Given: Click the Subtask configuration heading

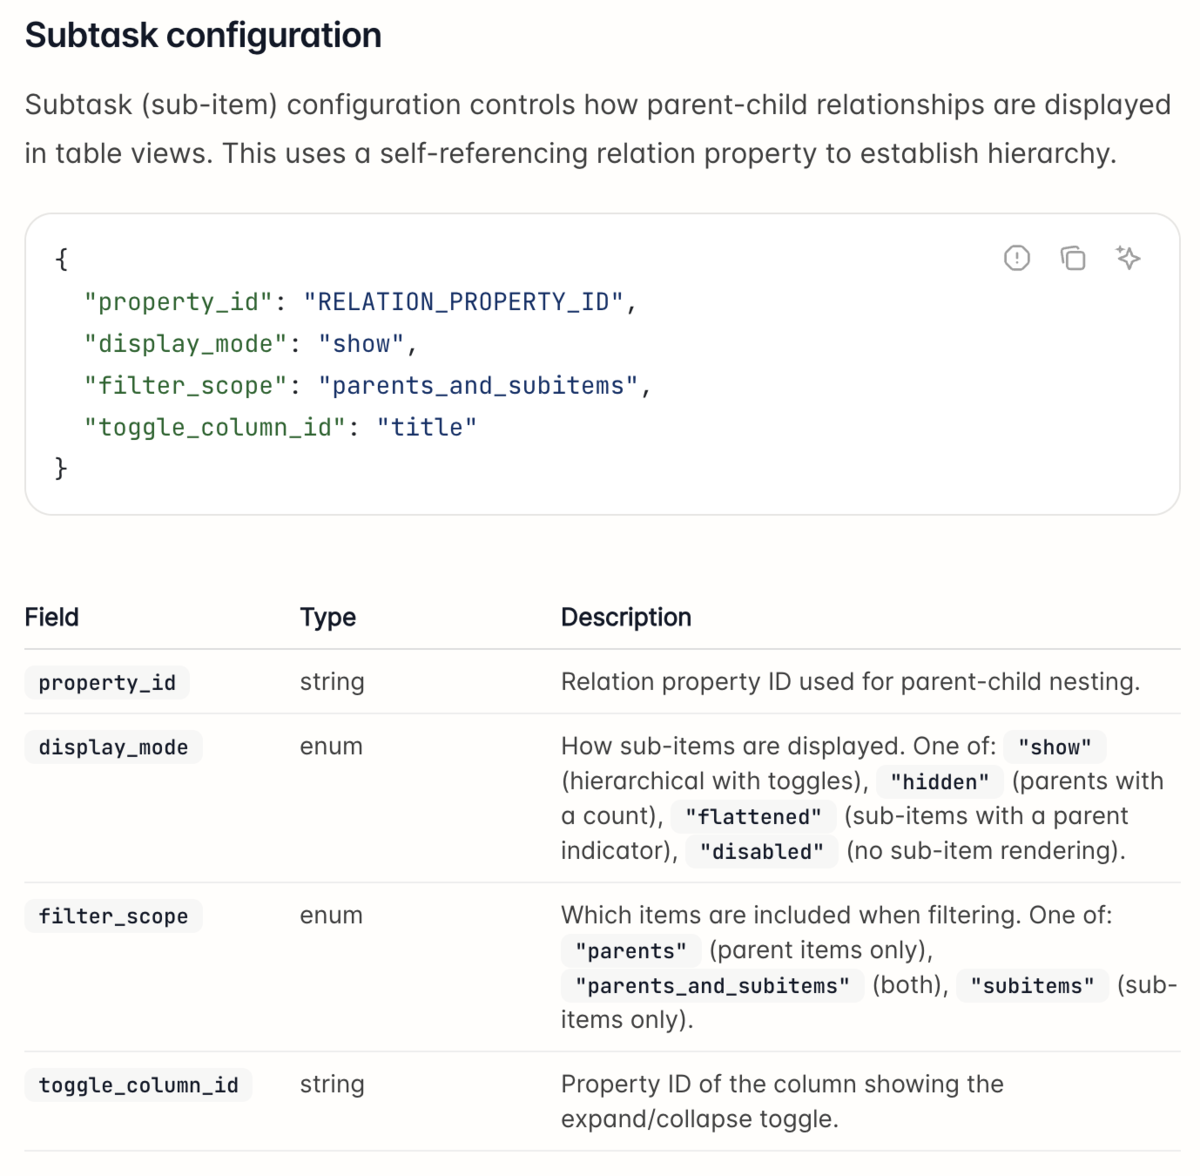Looking at the screenshot, I should 203,35.
